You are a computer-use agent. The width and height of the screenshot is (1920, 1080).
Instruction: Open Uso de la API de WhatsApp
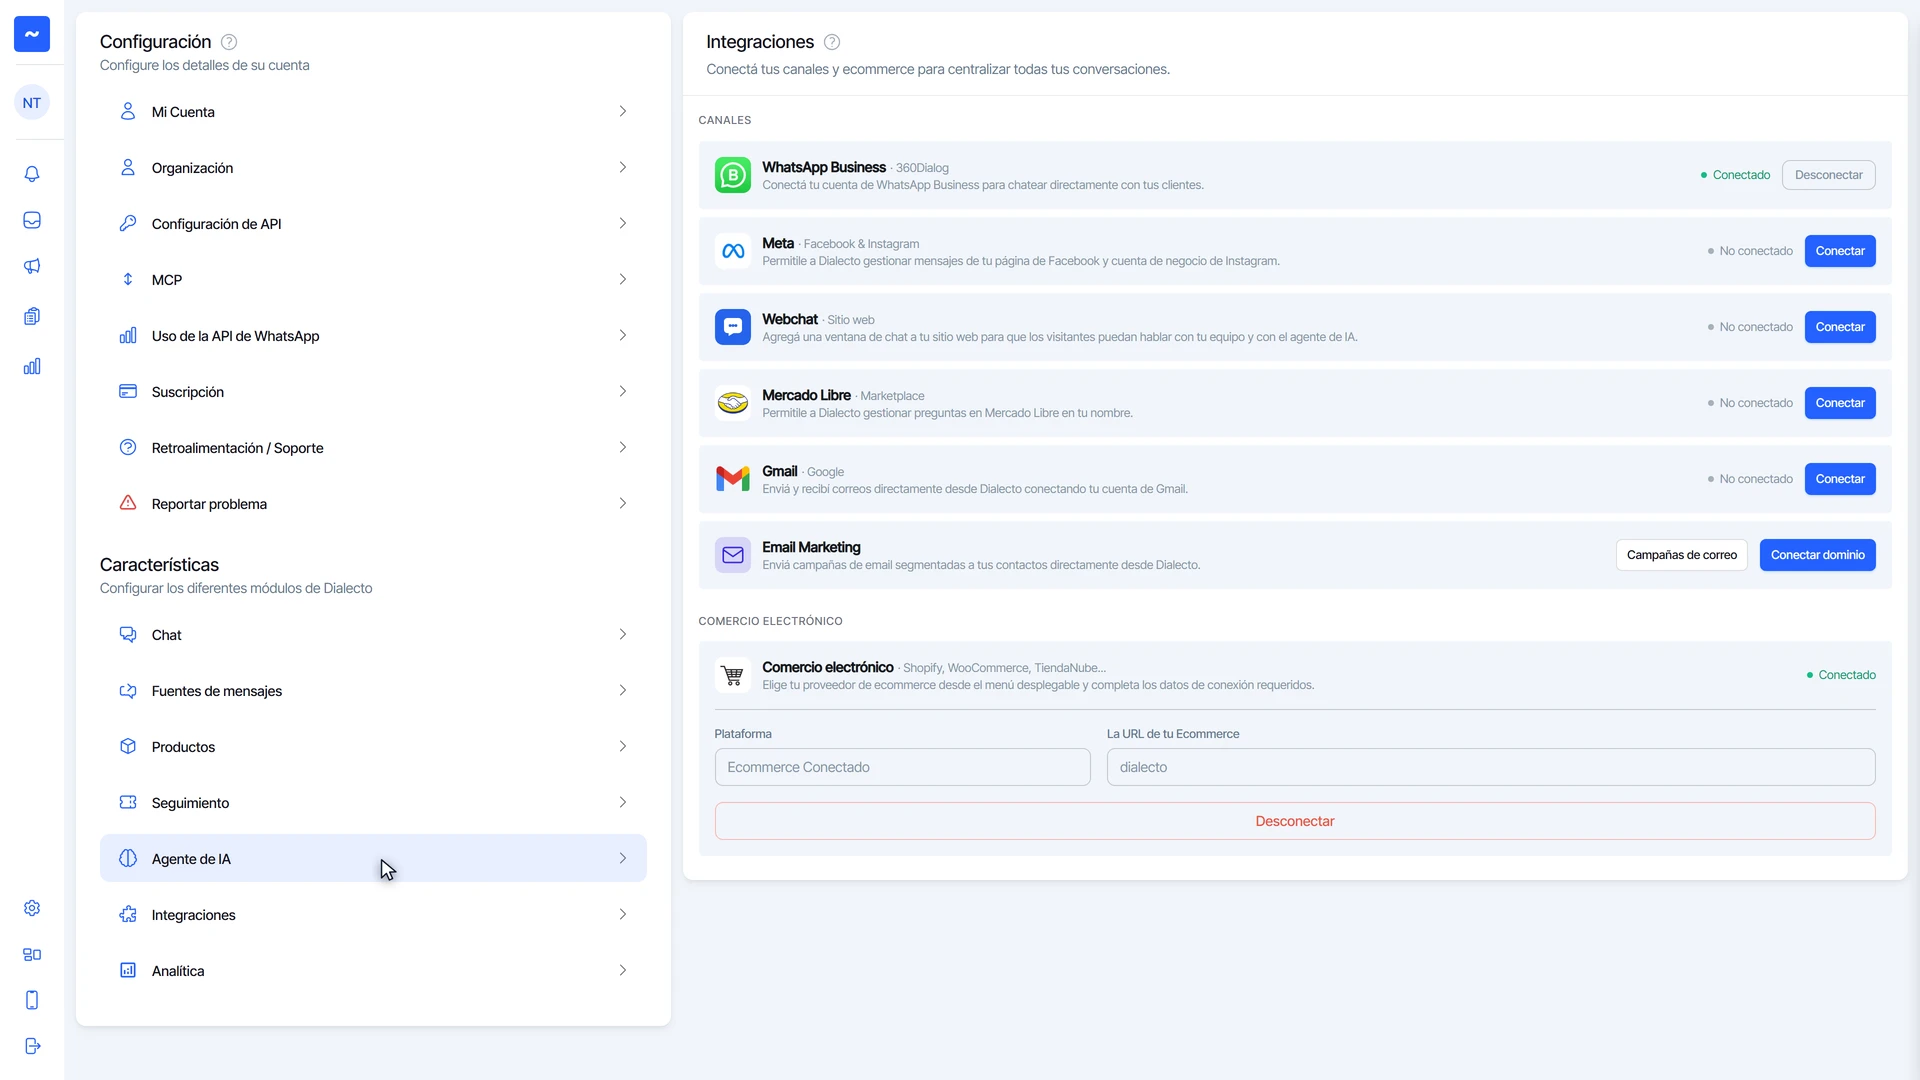[373, 336]
